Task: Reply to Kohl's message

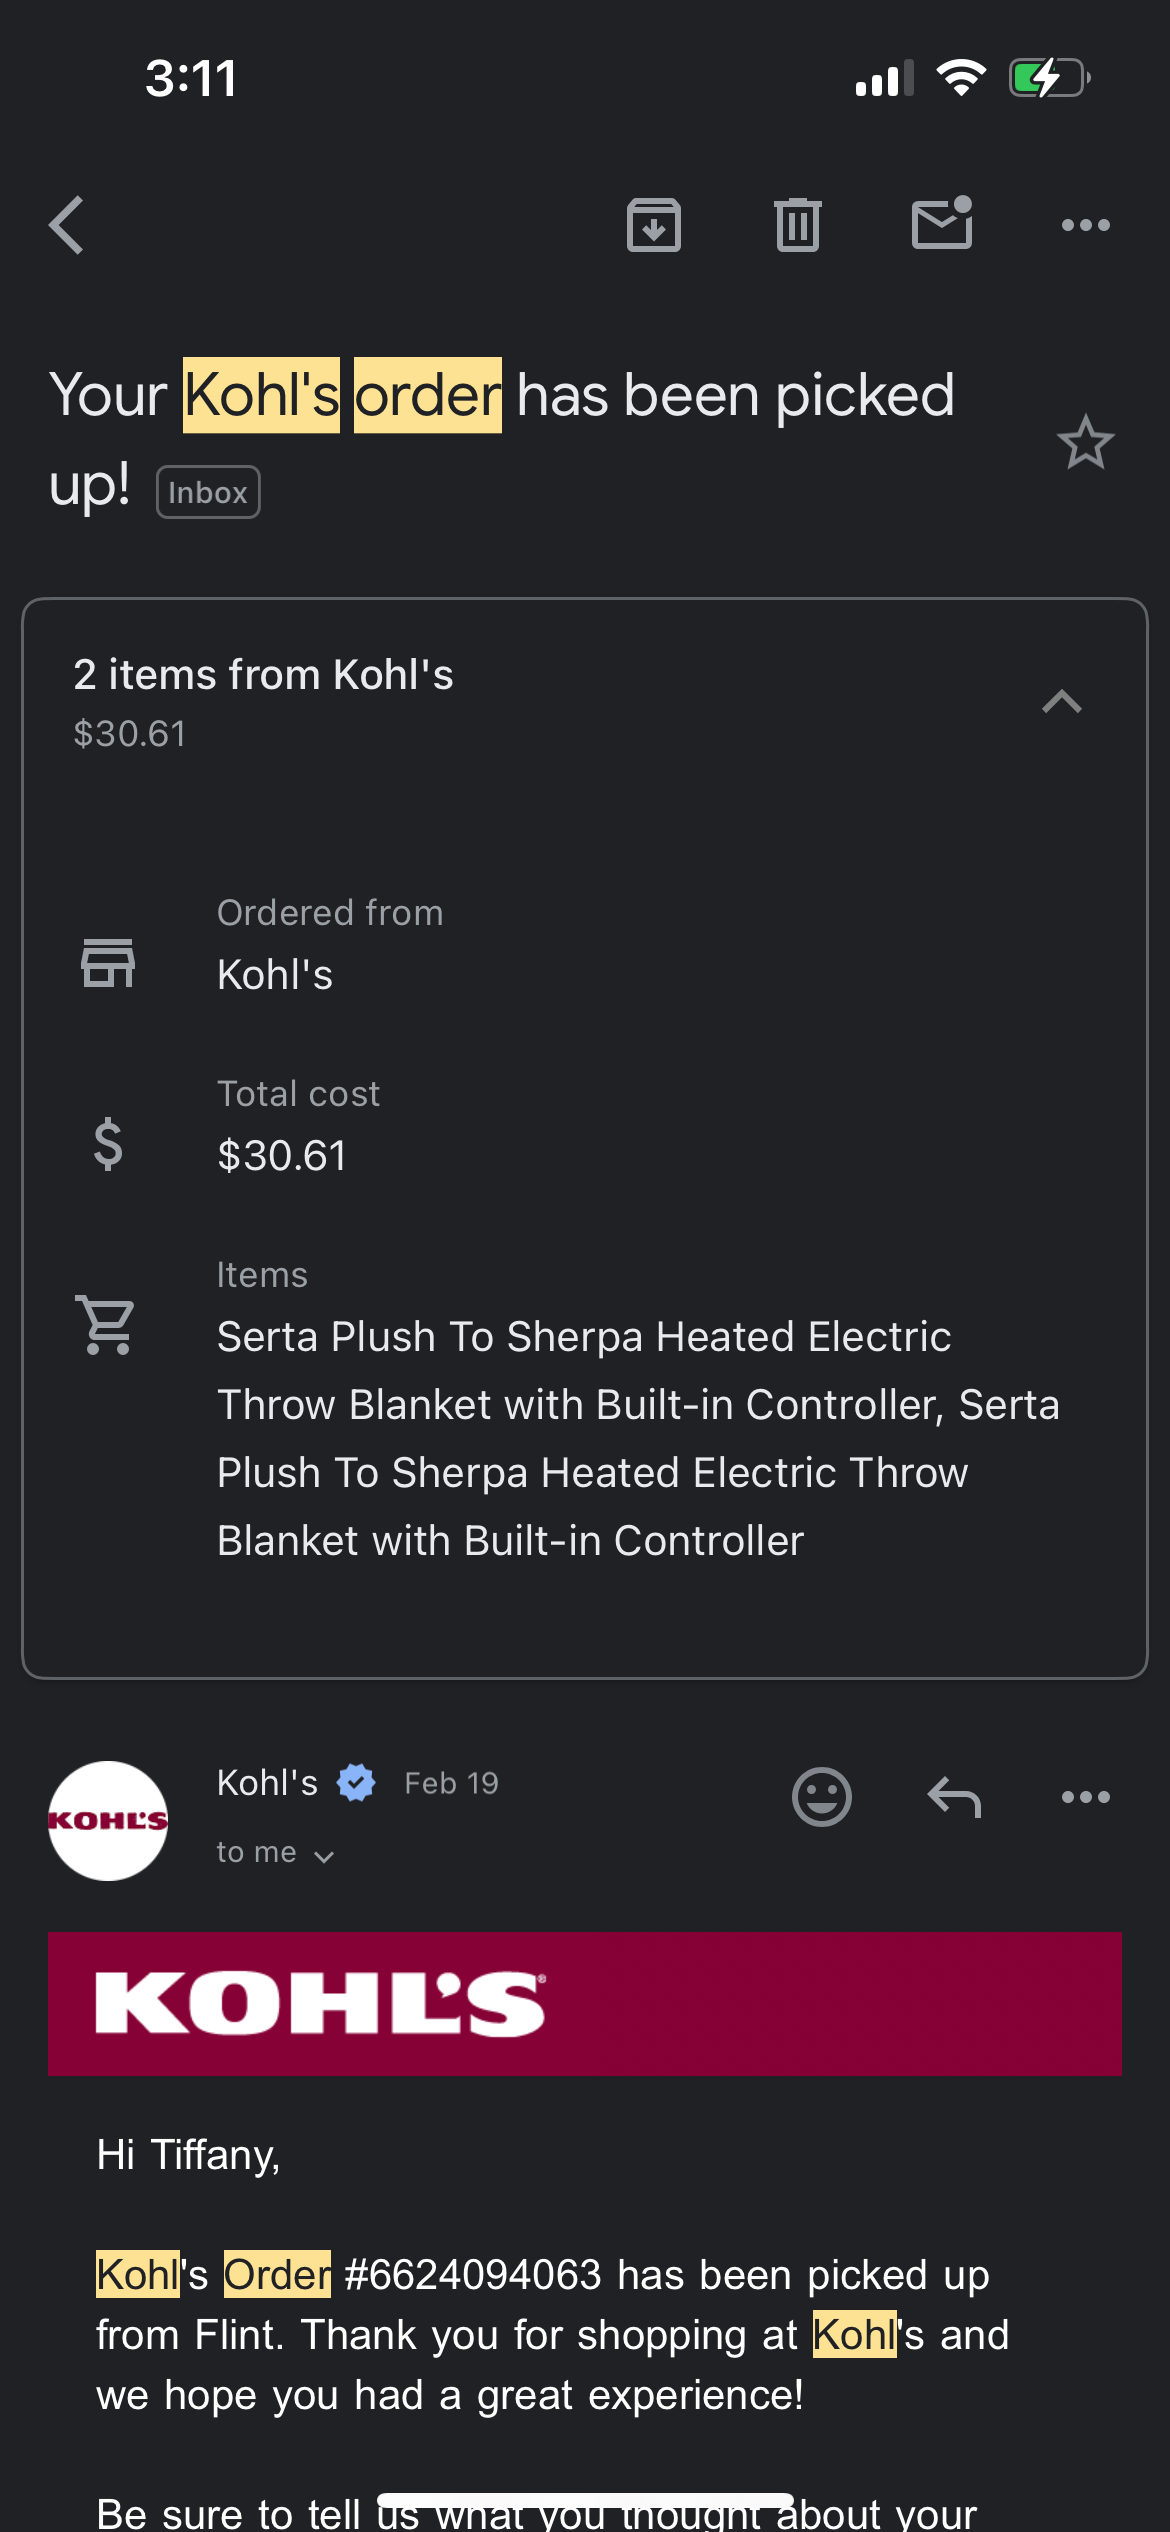Action: (954, 1797)
